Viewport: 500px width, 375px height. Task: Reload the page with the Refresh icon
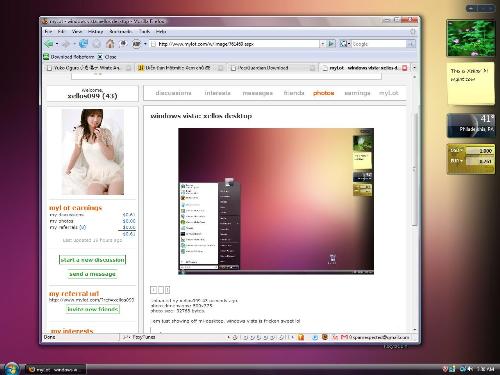(83, 43)
